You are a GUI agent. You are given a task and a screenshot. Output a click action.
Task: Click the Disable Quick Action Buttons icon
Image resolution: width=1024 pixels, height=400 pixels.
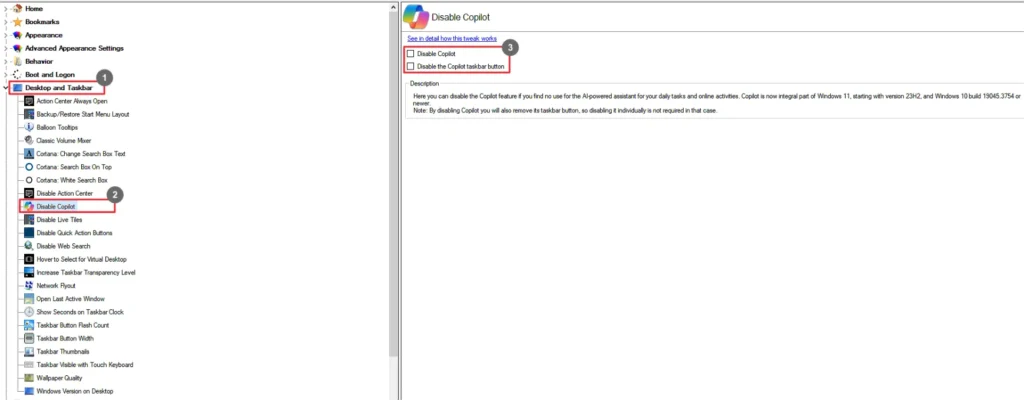[29, 233]
